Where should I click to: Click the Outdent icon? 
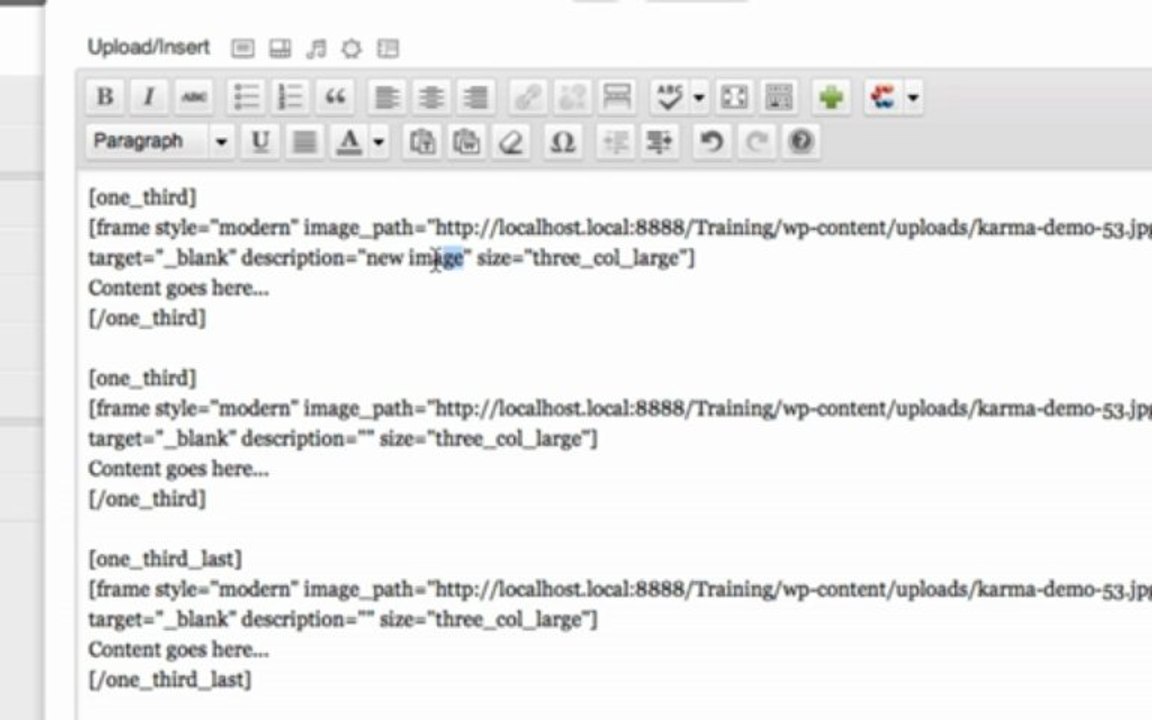[615, 141]
